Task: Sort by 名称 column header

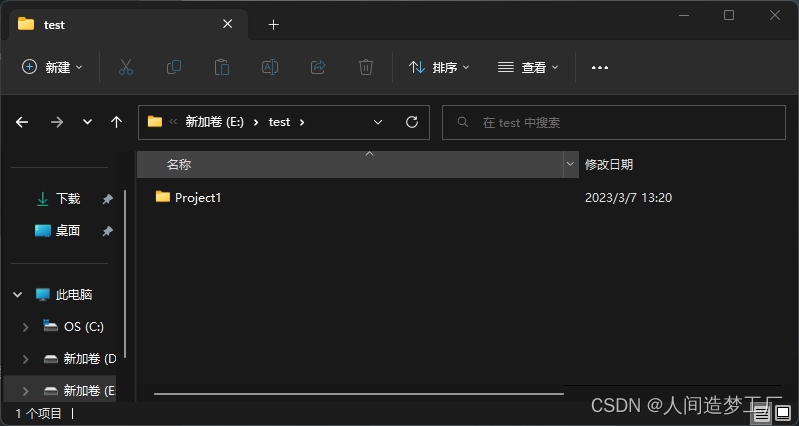Action: 350,165
